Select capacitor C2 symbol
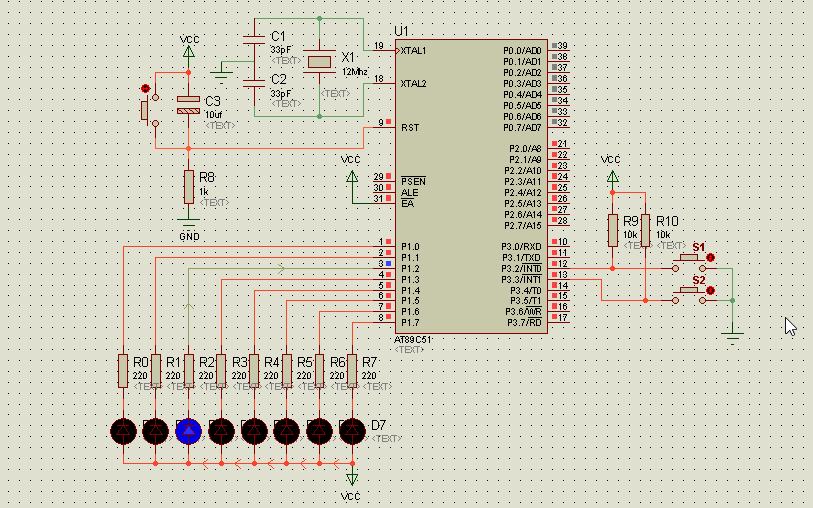 [x=254, y=83]
